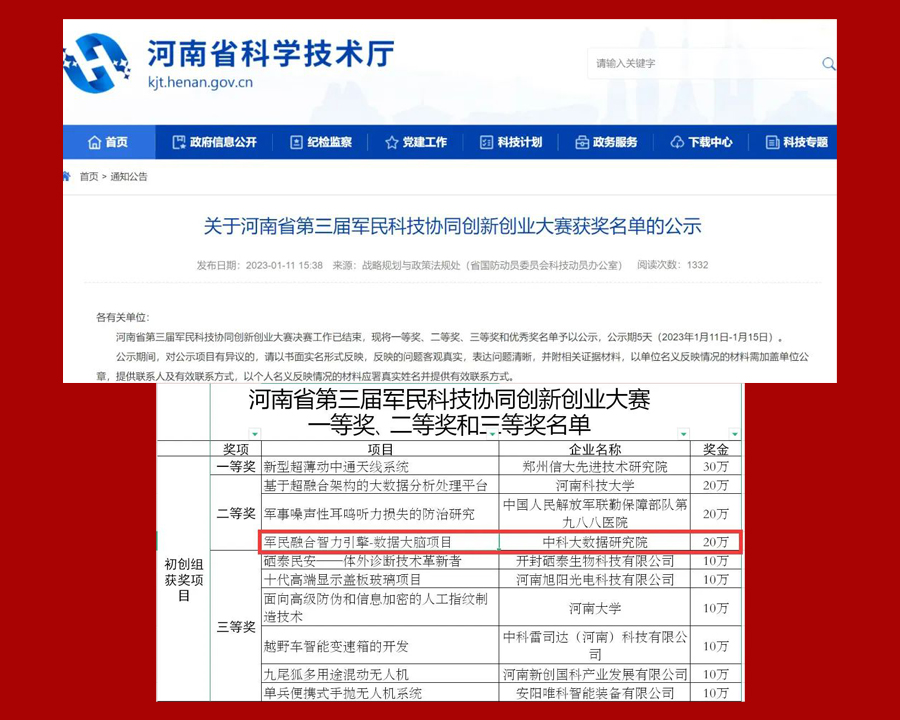Click the kjt.henan.gov.cn site address text
Screen dimensions: 900x720
(x=200, y=83)
